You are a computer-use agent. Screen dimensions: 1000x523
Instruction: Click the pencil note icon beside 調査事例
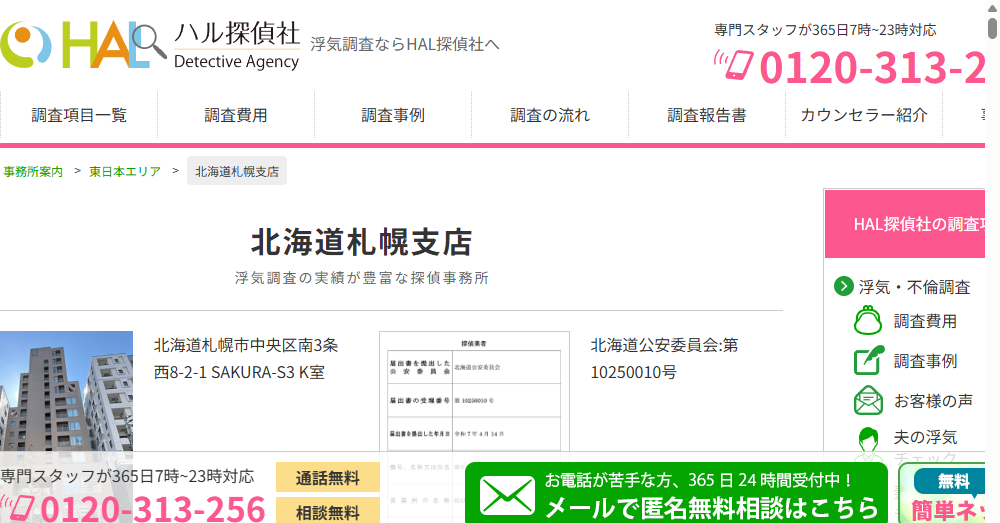pos(868,361)
